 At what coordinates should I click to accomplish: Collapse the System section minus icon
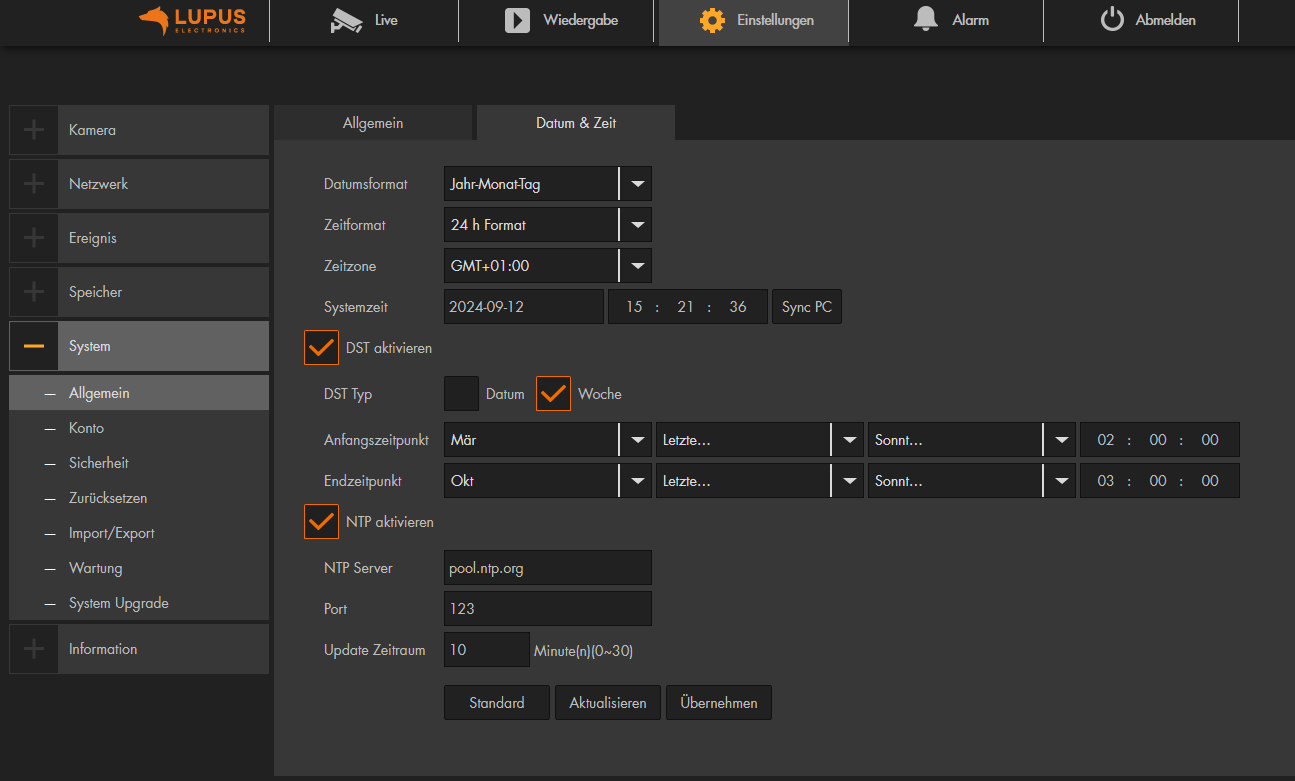pos(34,346)
